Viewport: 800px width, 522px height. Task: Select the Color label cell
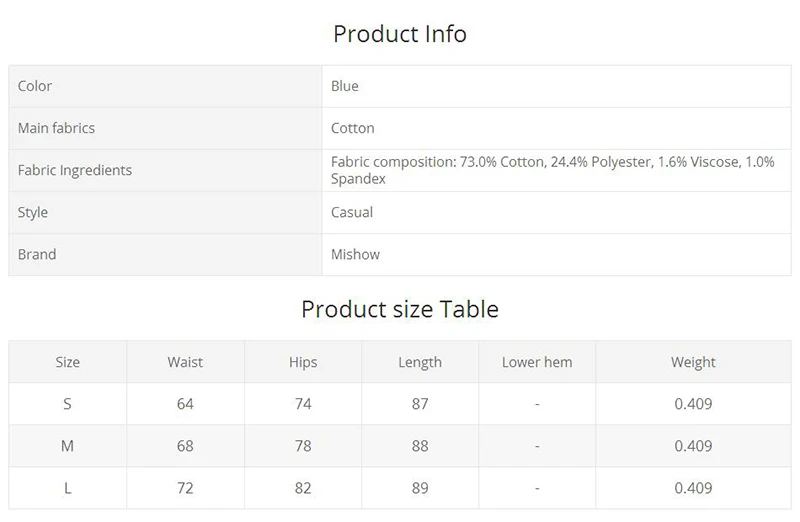[165, 86]
